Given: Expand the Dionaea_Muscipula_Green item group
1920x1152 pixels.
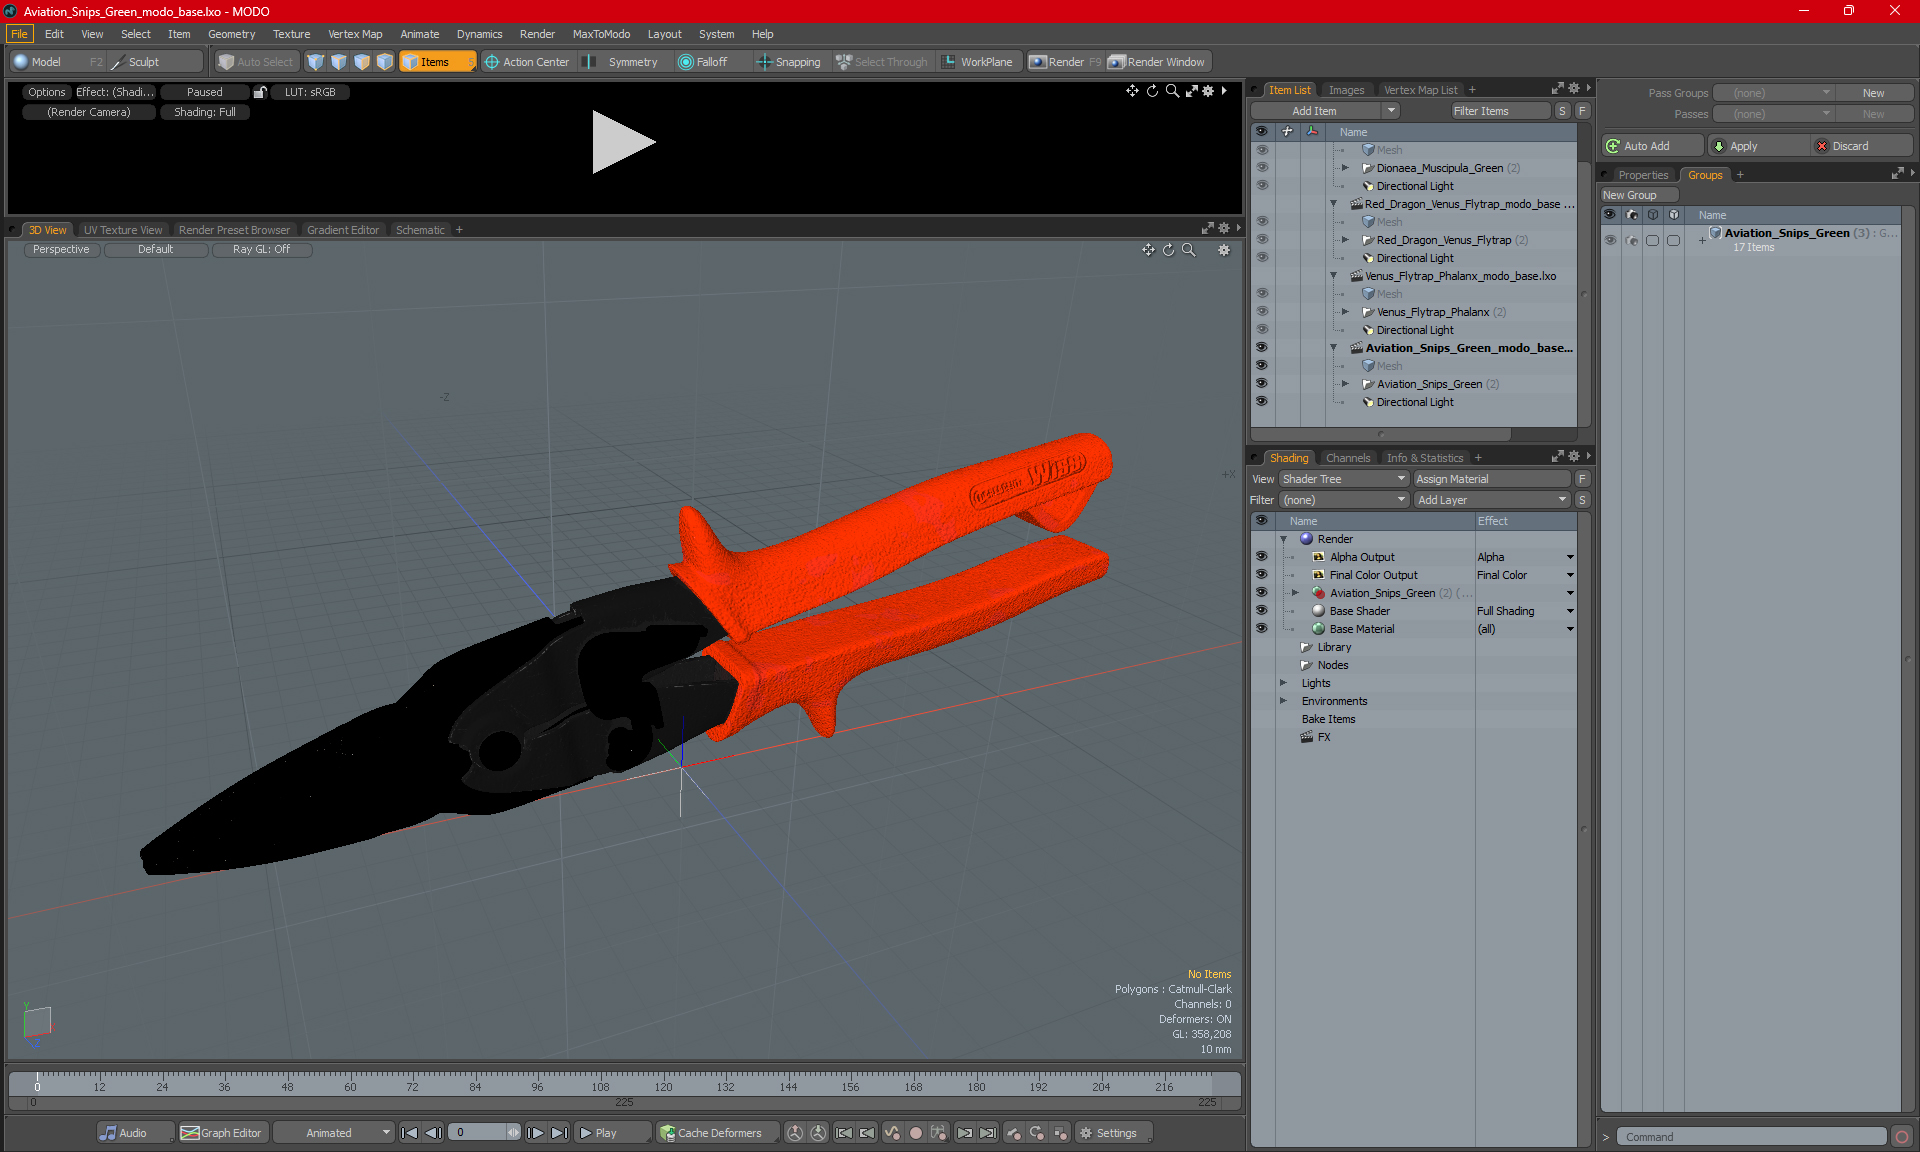Looking at the screenshot, I should (1345, 168).
